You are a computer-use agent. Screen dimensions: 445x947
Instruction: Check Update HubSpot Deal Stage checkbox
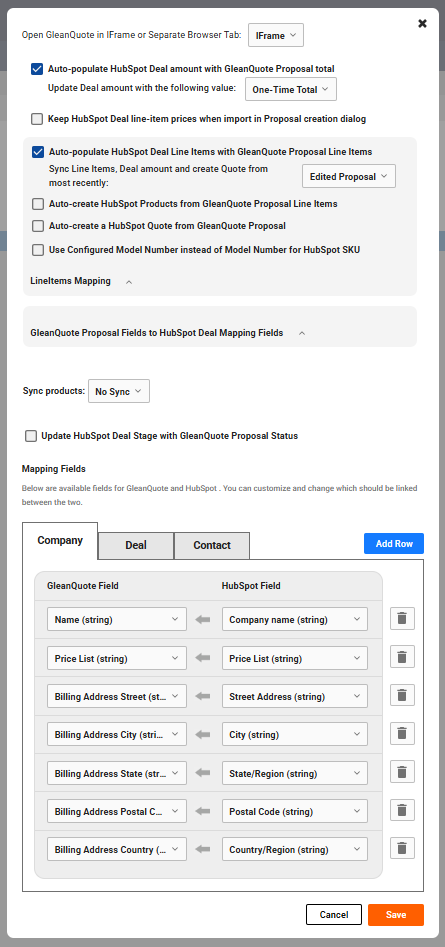click(x=31, y=436)
